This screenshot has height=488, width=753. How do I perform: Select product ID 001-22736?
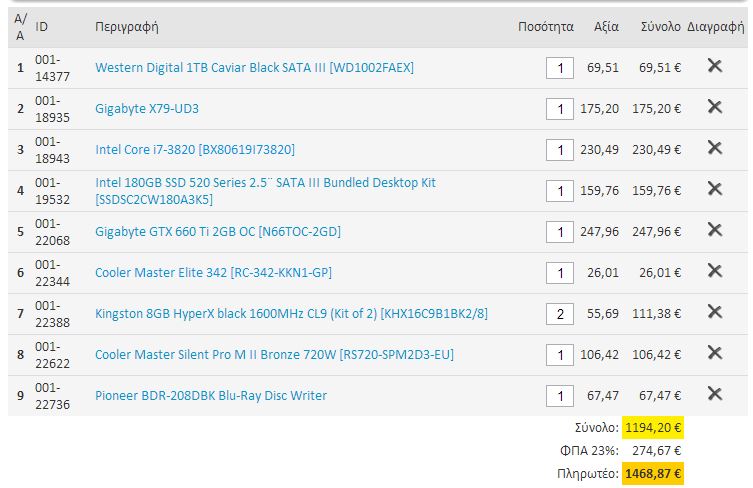(52, 396)
